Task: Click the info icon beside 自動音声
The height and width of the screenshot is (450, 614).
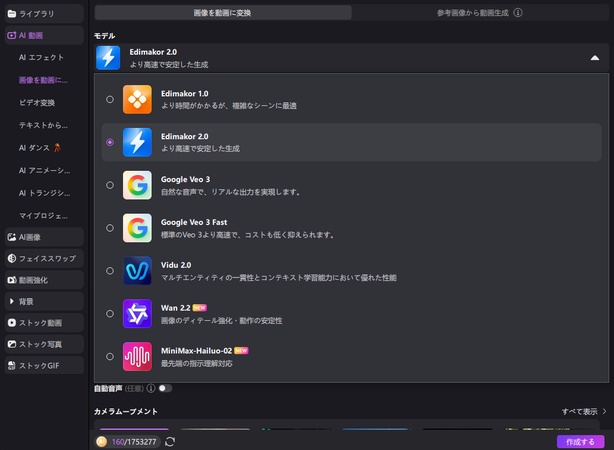Action: click(x=150, y=388)
